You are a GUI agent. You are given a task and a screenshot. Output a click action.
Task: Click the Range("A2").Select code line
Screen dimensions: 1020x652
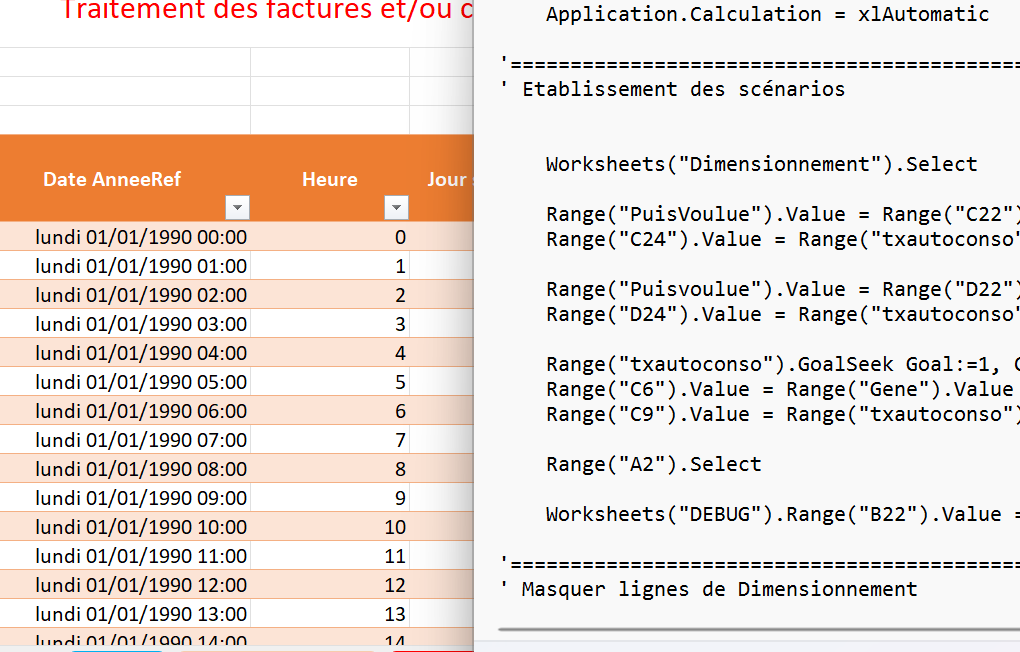(x=653, y=464)
